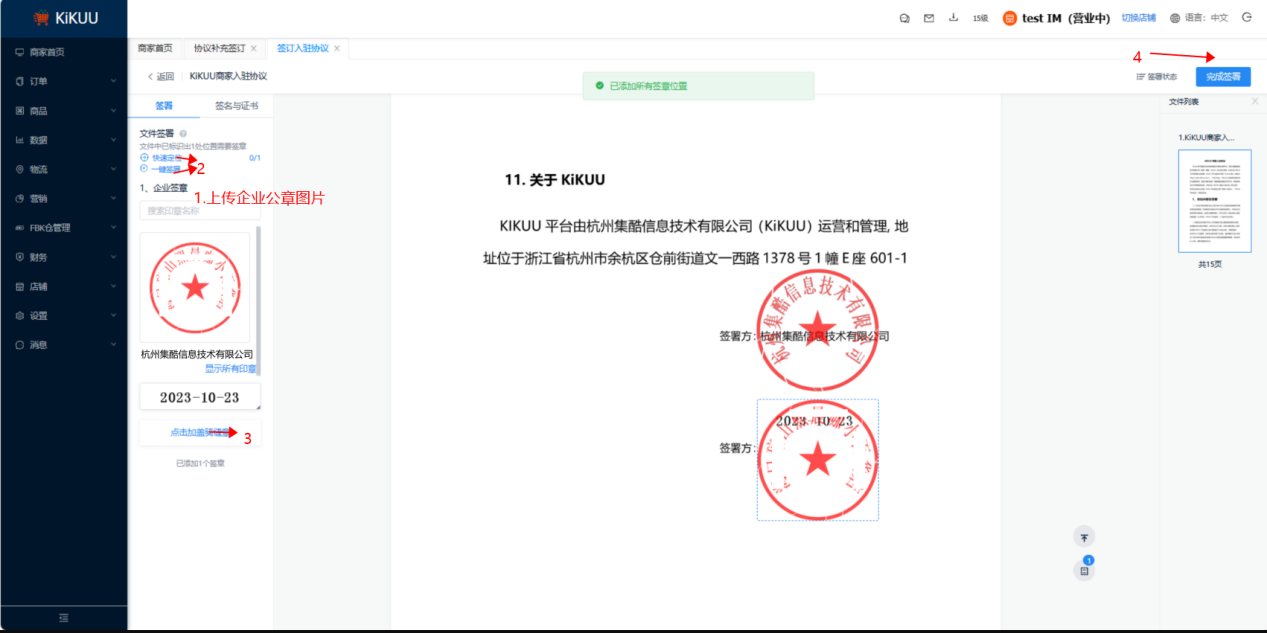Click the scroll-to-top round button
1267x633 pixels.
click(x=1084, y=537)
